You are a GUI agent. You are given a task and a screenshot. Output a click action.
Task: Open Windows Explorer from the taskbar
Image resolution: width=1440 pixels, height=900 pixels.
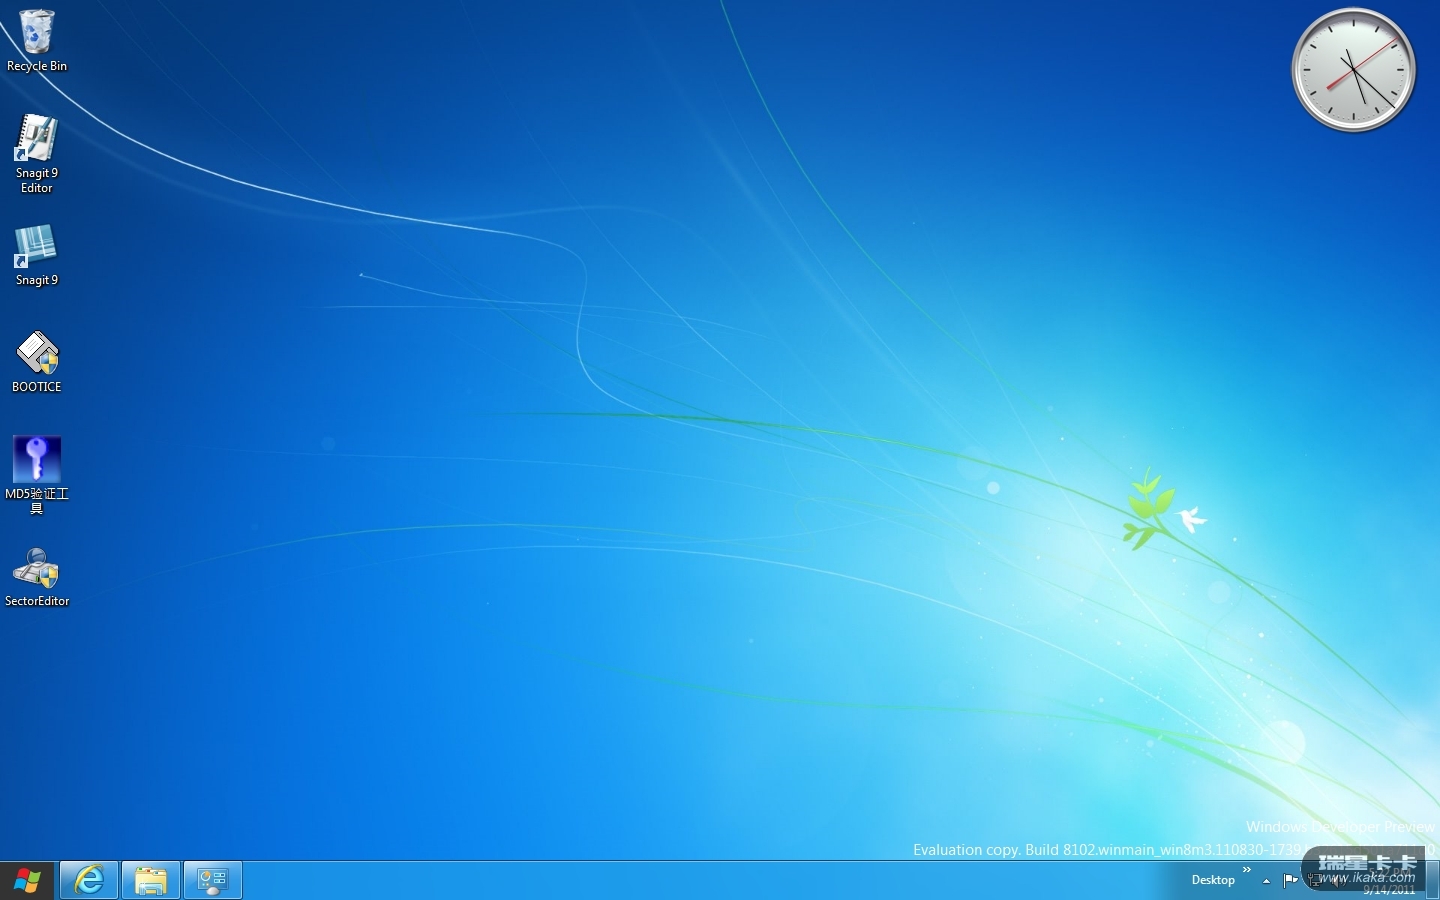pyautogui.click(x=151, y=880)
